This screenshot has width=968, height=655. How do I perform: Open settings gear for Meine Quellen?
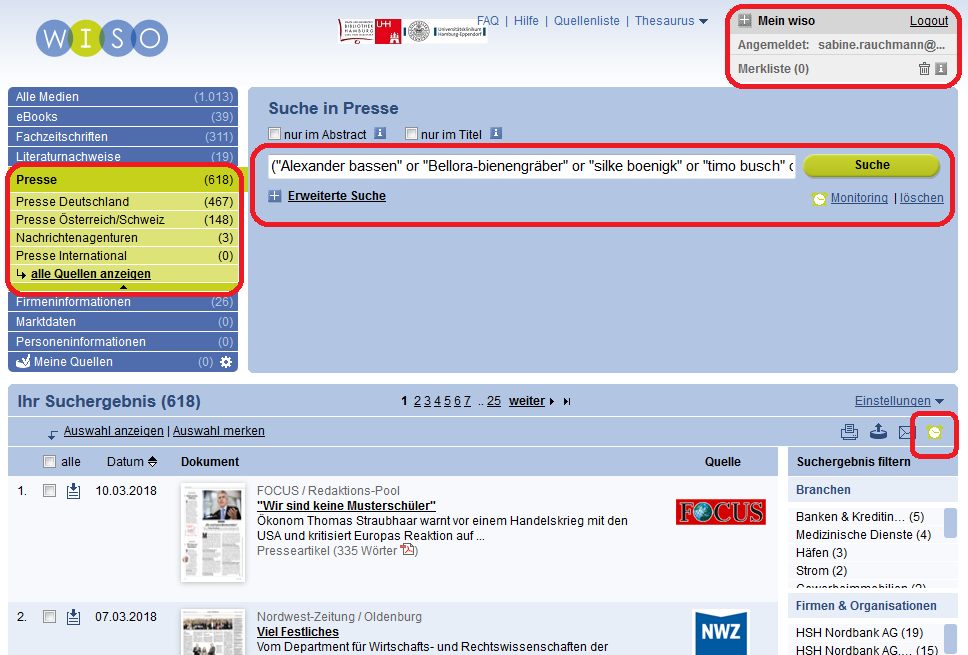tap(226, 362)
